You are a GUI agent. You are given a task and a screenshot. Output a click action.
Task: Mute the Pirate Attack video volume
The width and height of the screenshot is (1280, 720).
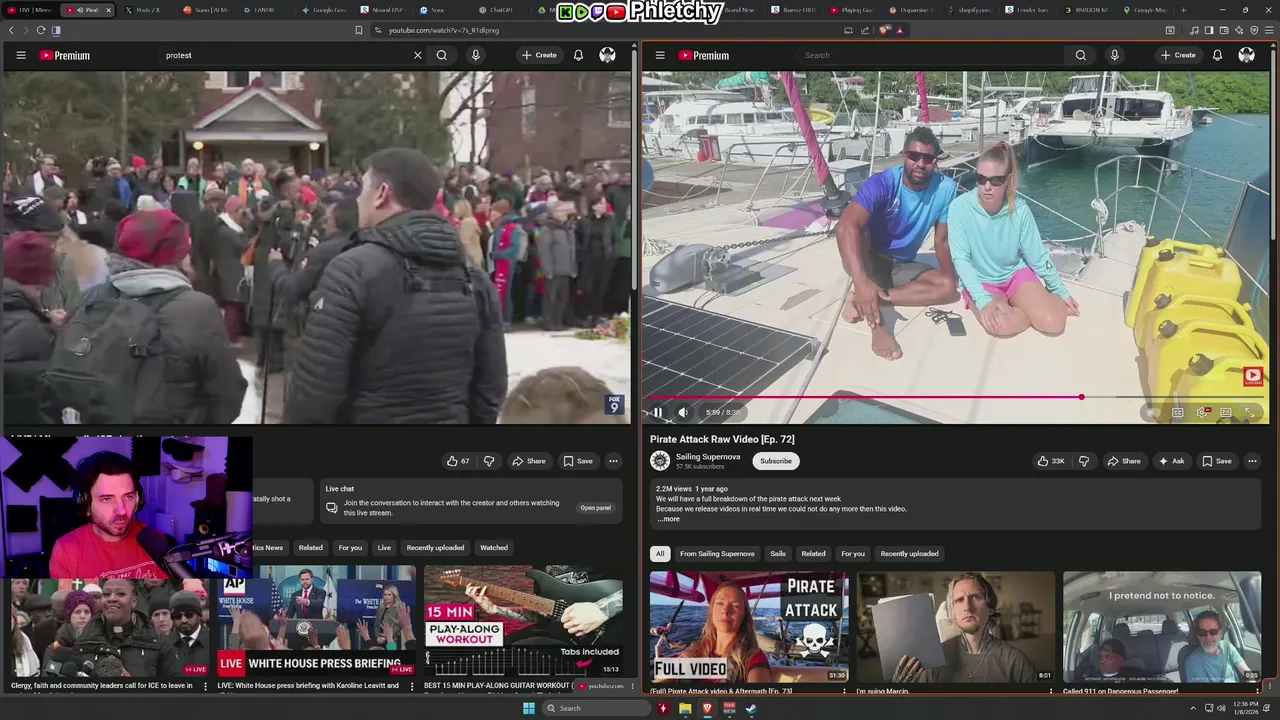[683, 412]
